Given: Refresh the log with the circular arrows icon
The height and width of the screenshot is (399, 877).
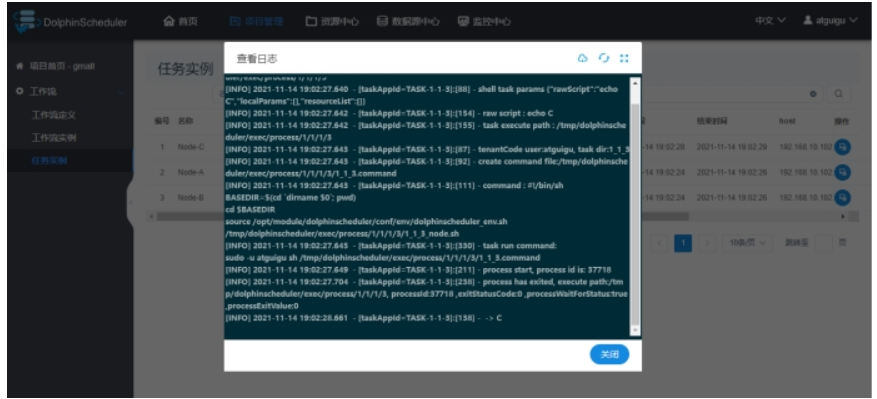Looking at the screenshot, I should (x=603, y=58).
